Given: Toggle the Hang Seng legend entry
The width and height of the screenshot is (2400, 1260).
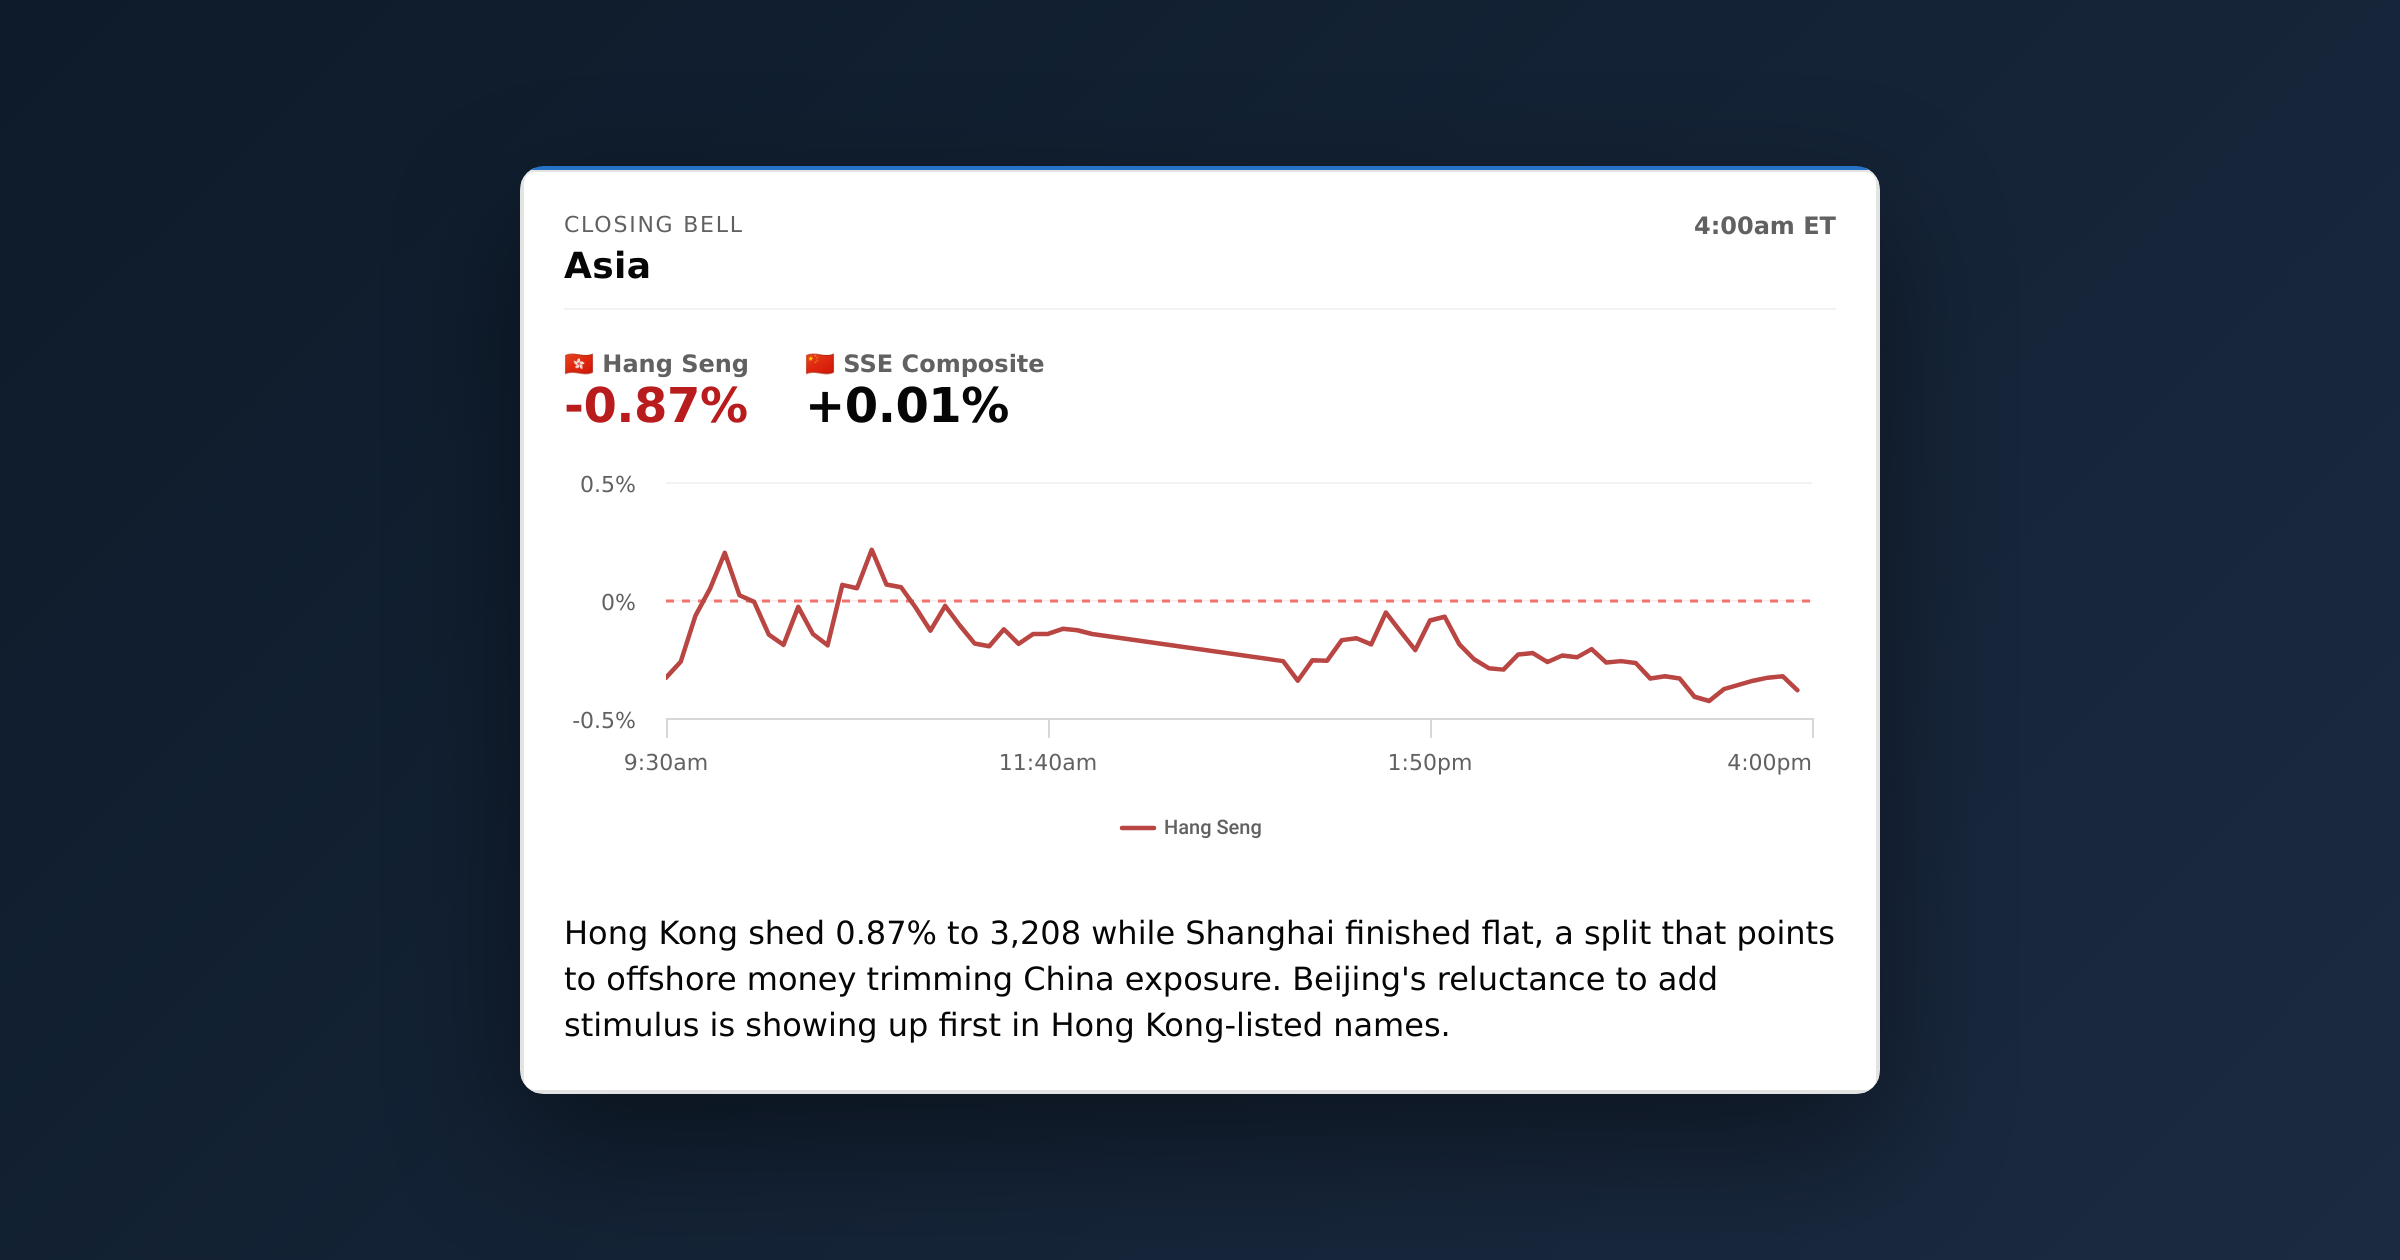Looking at the screenshot, I should [x=1191, y=828].
